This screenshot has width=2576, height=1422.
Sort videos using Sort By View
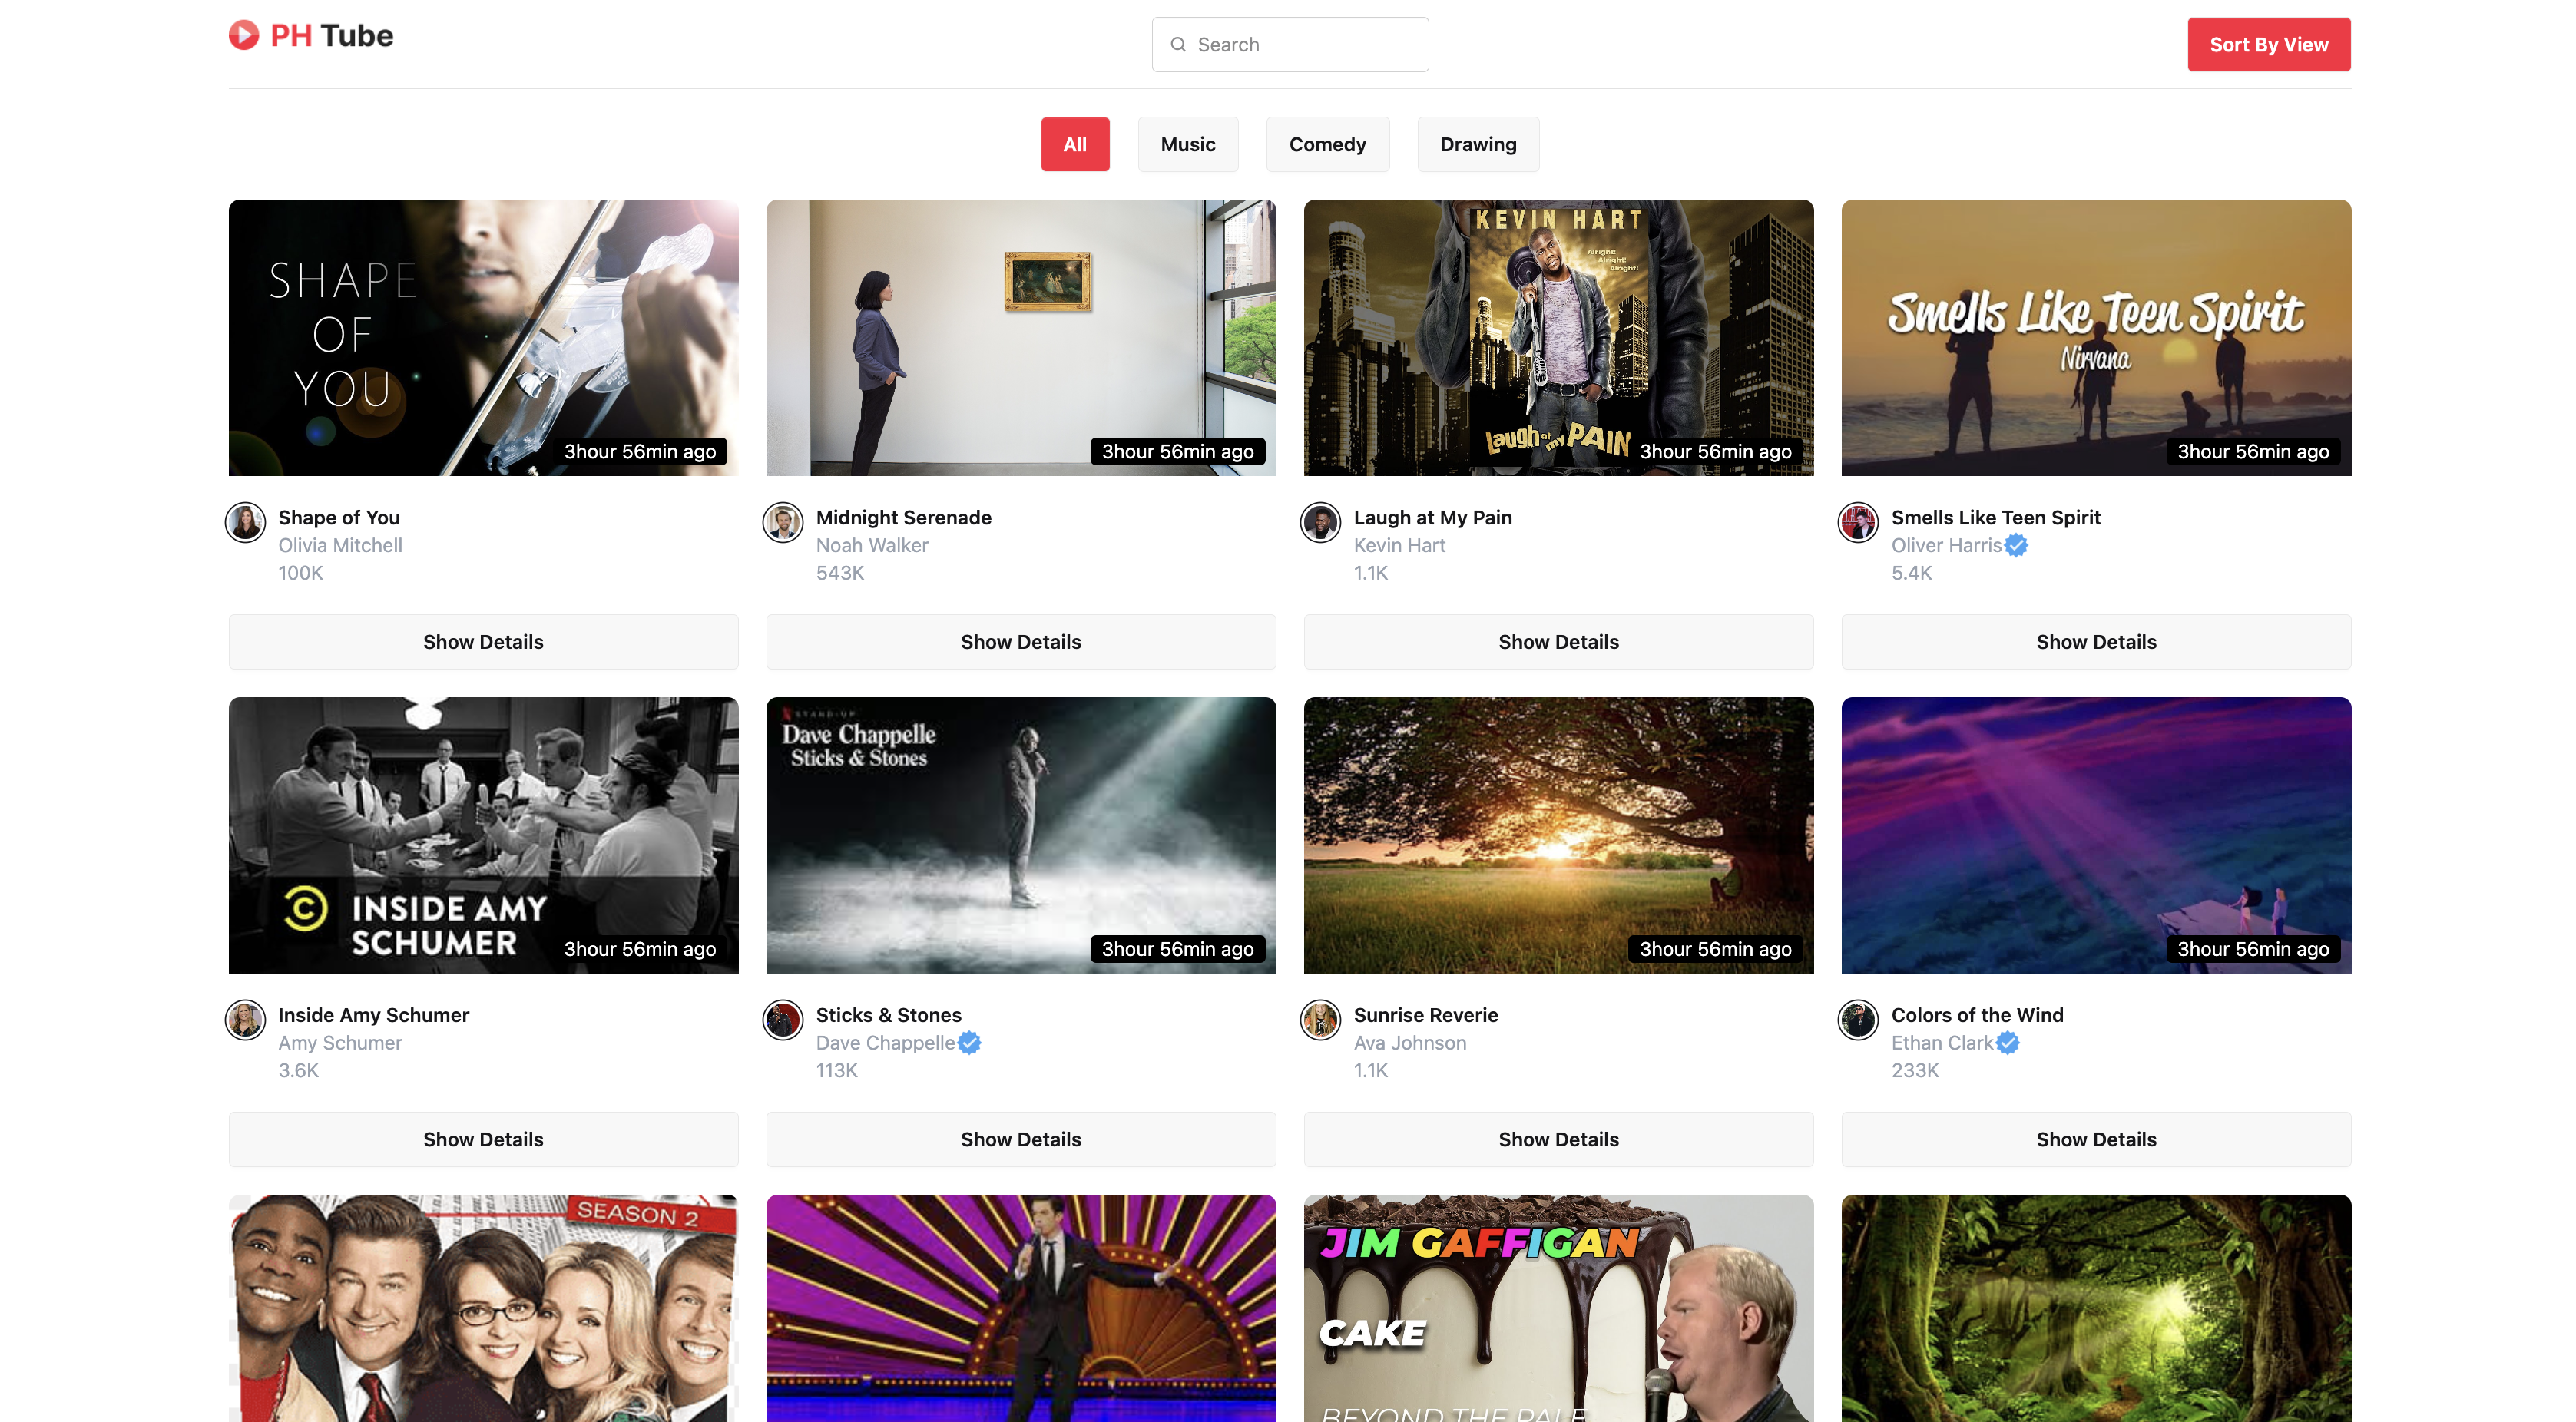click(x=2269, y=45)
